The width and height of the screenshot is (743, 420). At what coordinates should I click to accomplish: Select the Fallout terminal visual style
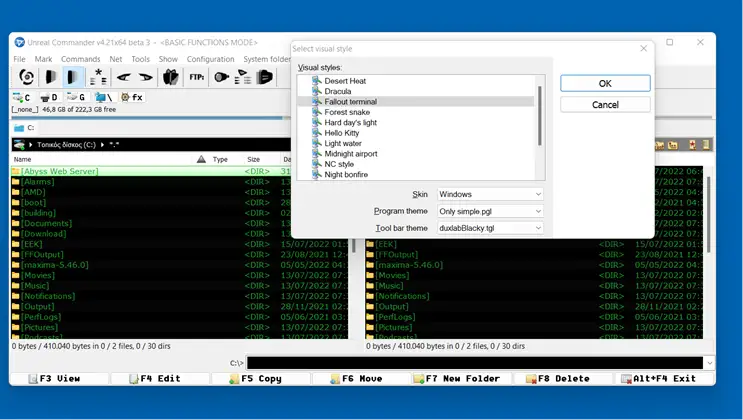click(x=351, y=101)
